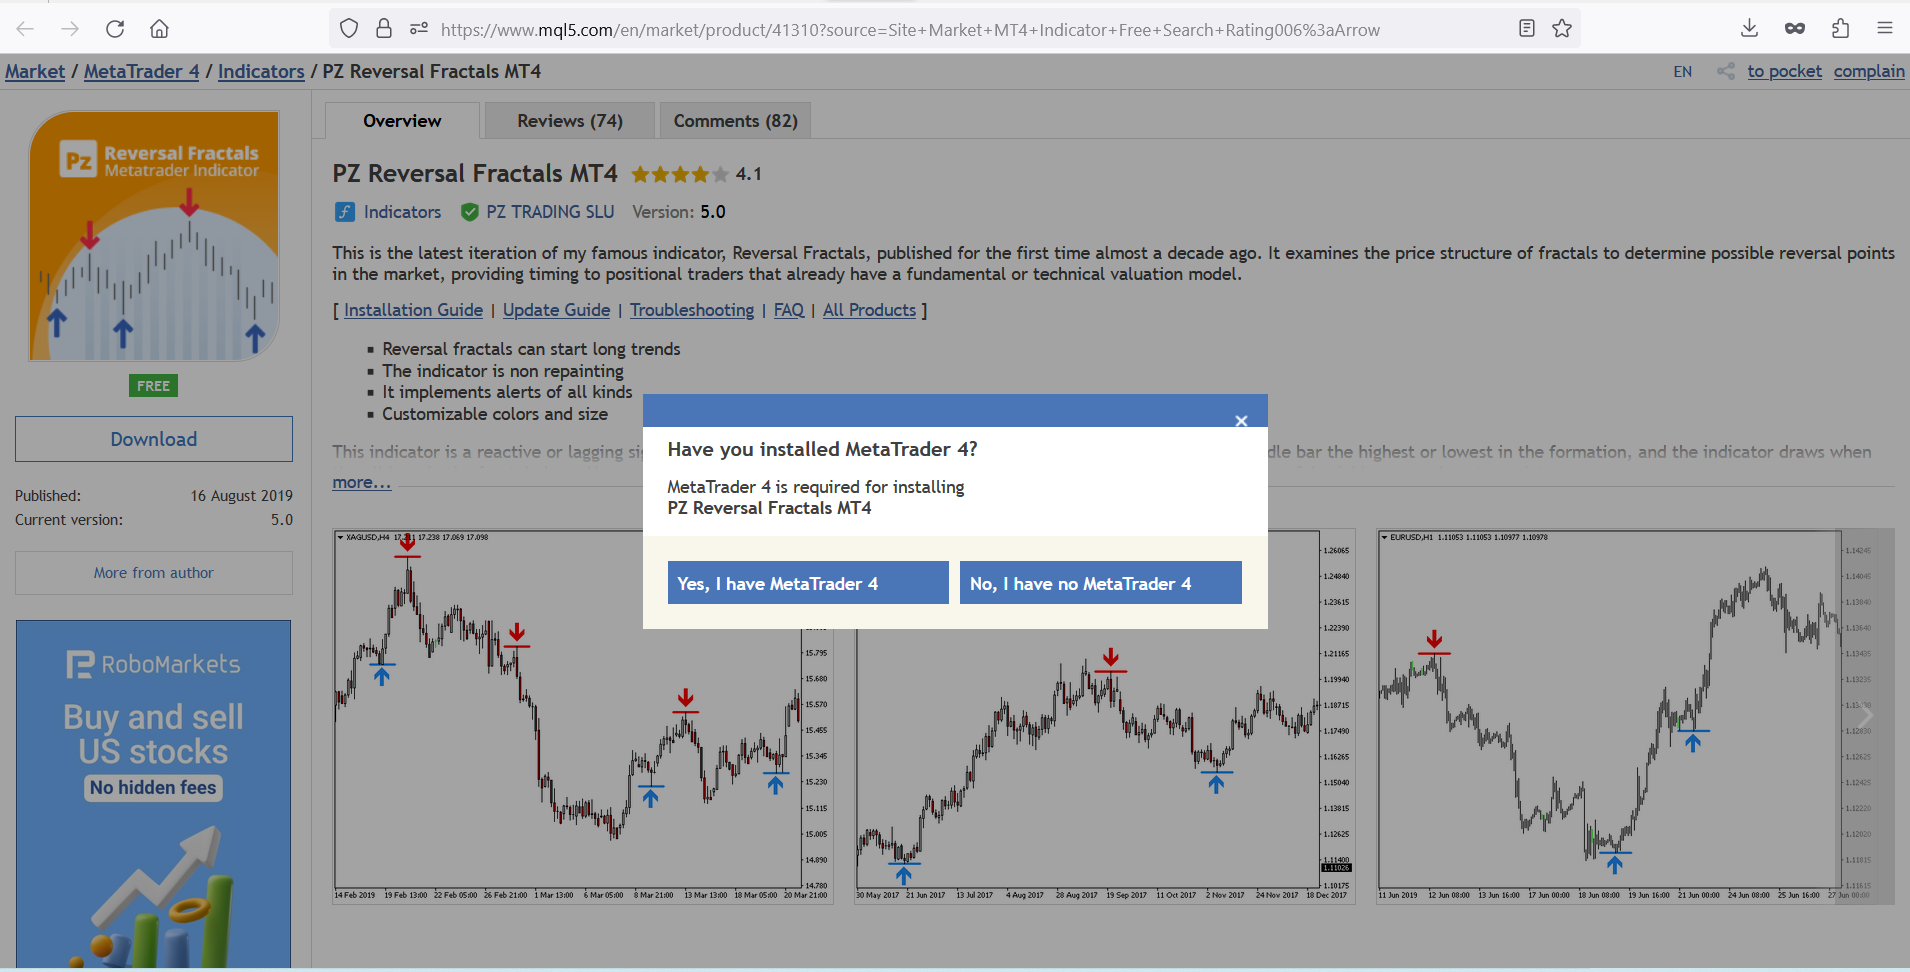Go to Indicators breadcrumb link
1910x972 pixels.
click(261, 71)
